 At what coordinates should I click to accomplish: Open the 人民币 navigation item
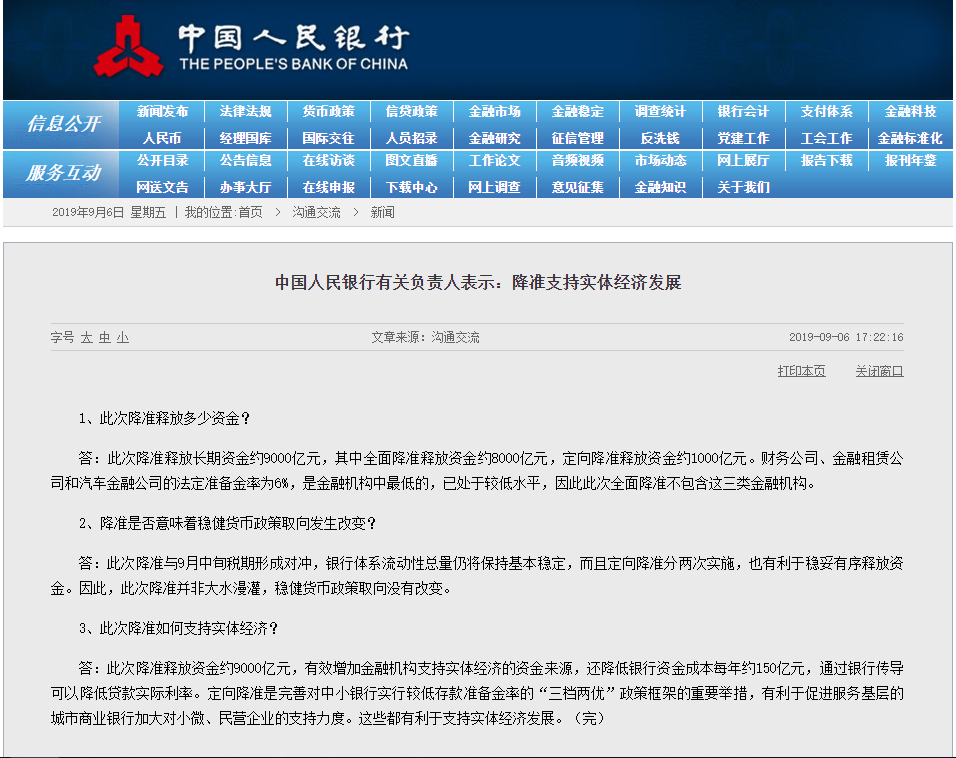point(162,138)
